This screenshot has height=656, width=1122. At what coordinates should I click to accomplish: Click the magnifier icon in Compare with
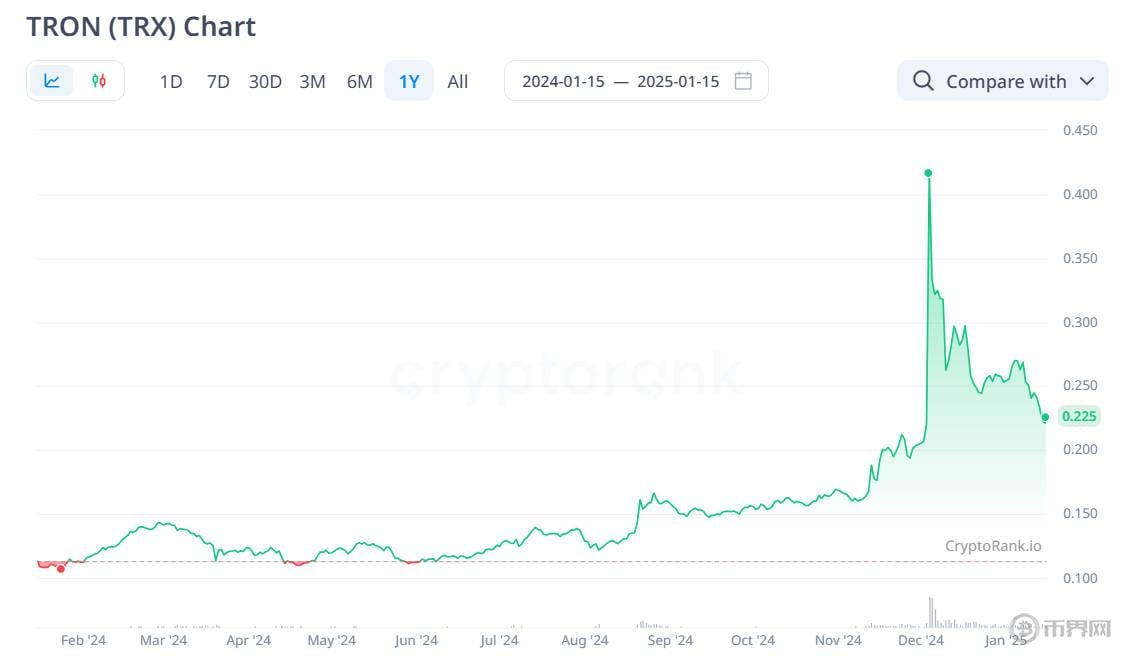pyautogui.click(x=924, y=81)
